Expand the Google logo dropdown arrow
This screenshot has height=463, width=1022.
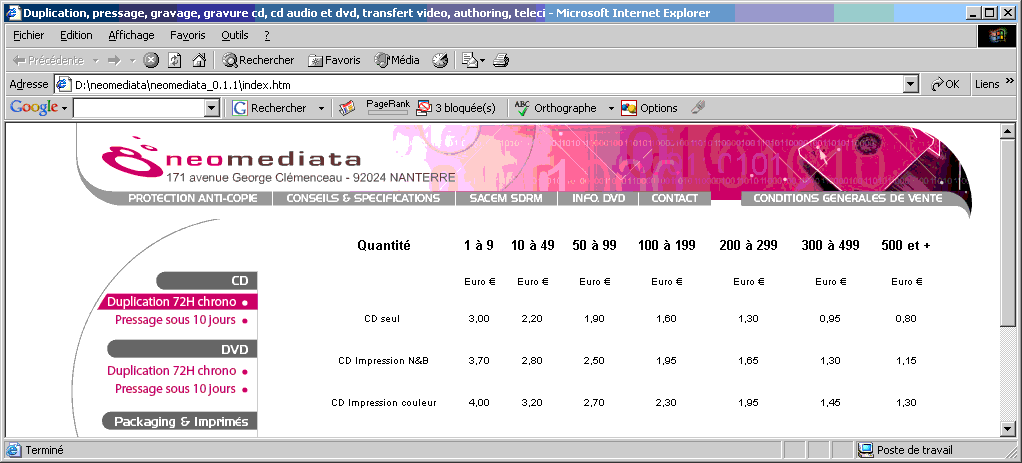(x=64, y=108)
